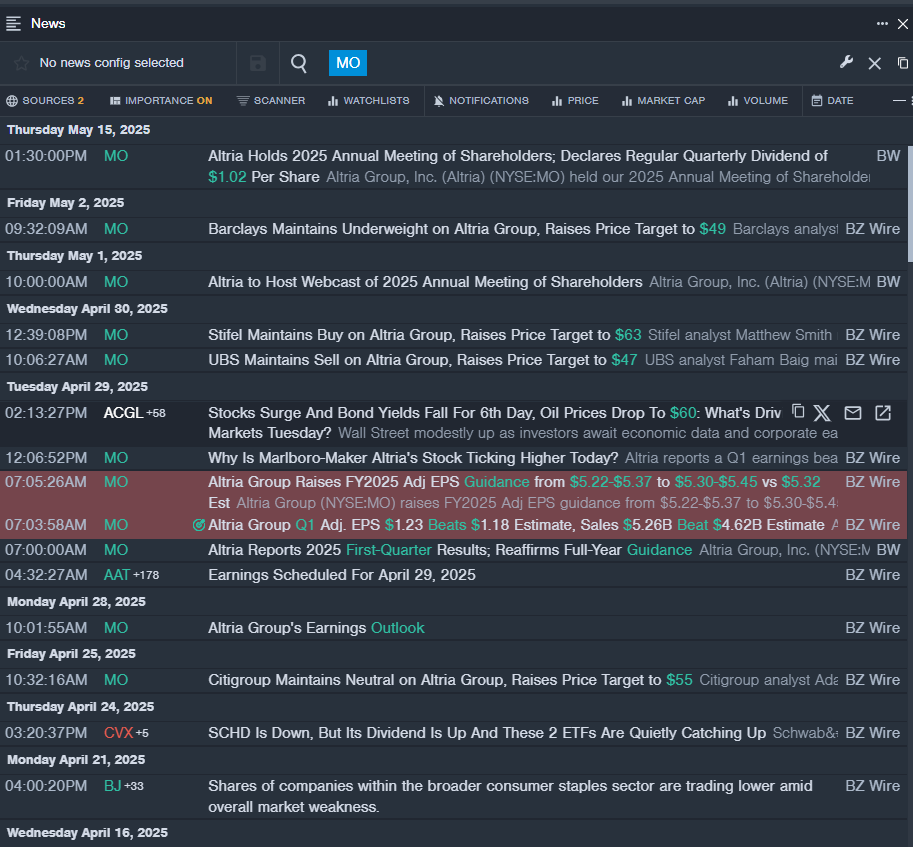Open the Volume filter
The width and height of the screenshot is (913, 847).
click(x=758, y=101)
